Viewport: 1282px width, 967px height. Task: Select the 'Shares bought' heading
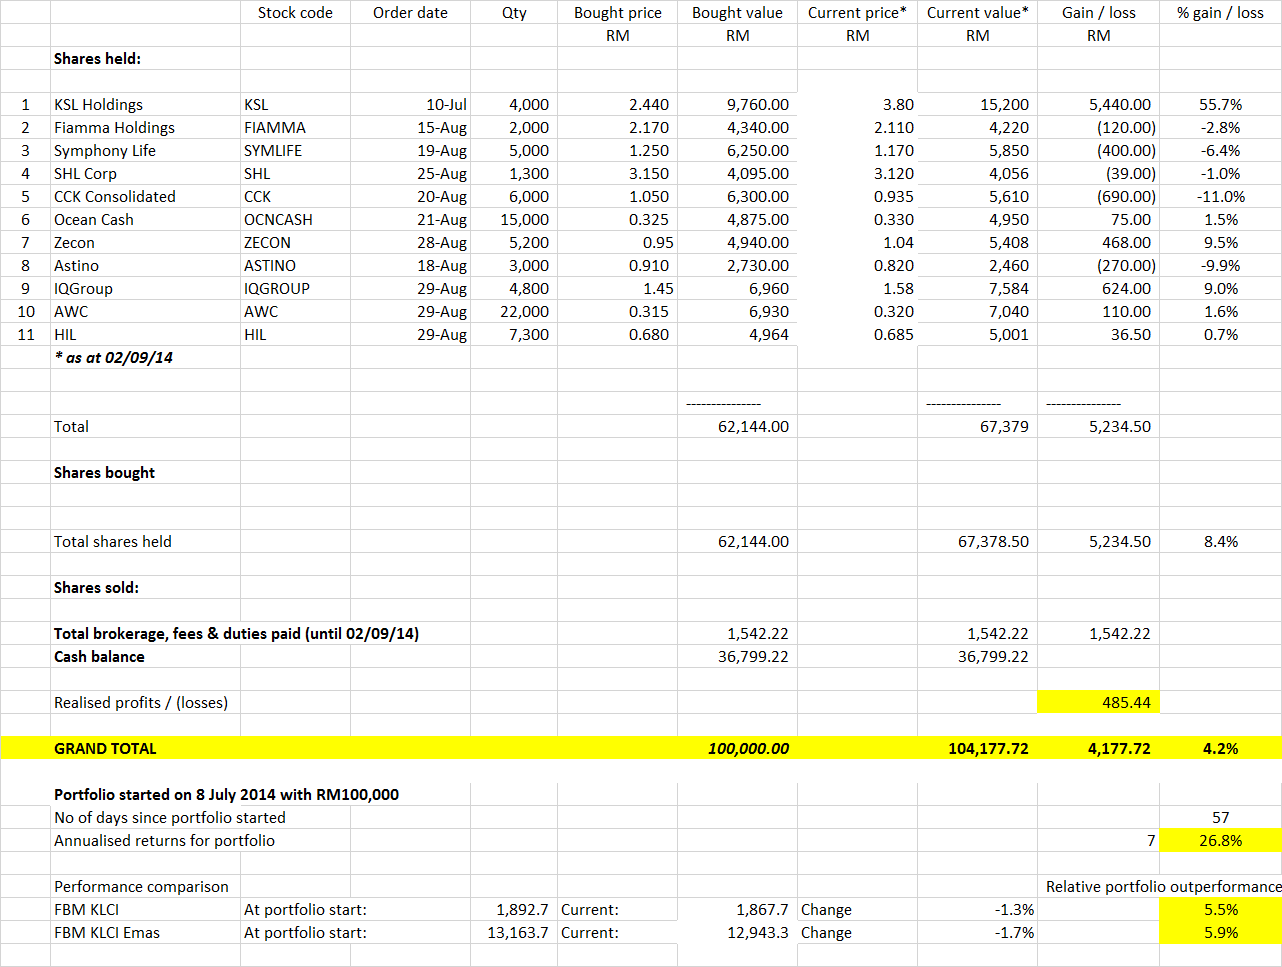click(104, 472)
